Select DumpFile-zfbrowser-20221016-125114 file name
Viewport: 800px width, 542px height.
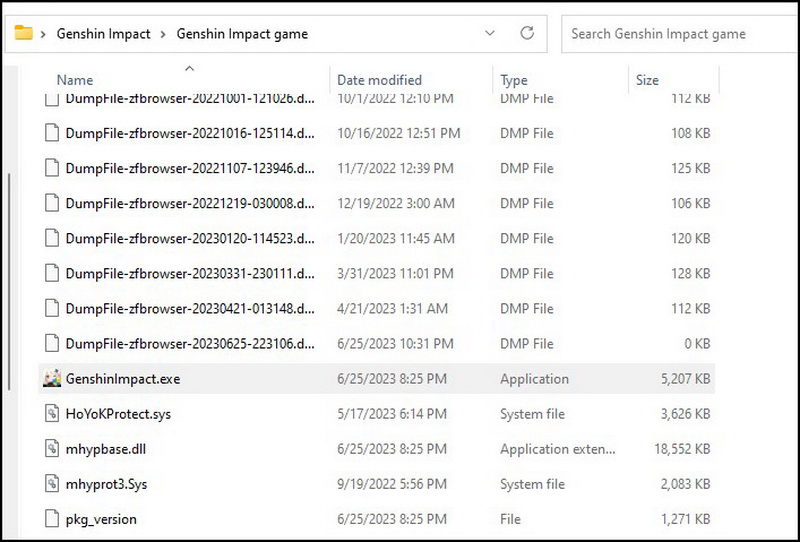[x=190, y=133]
